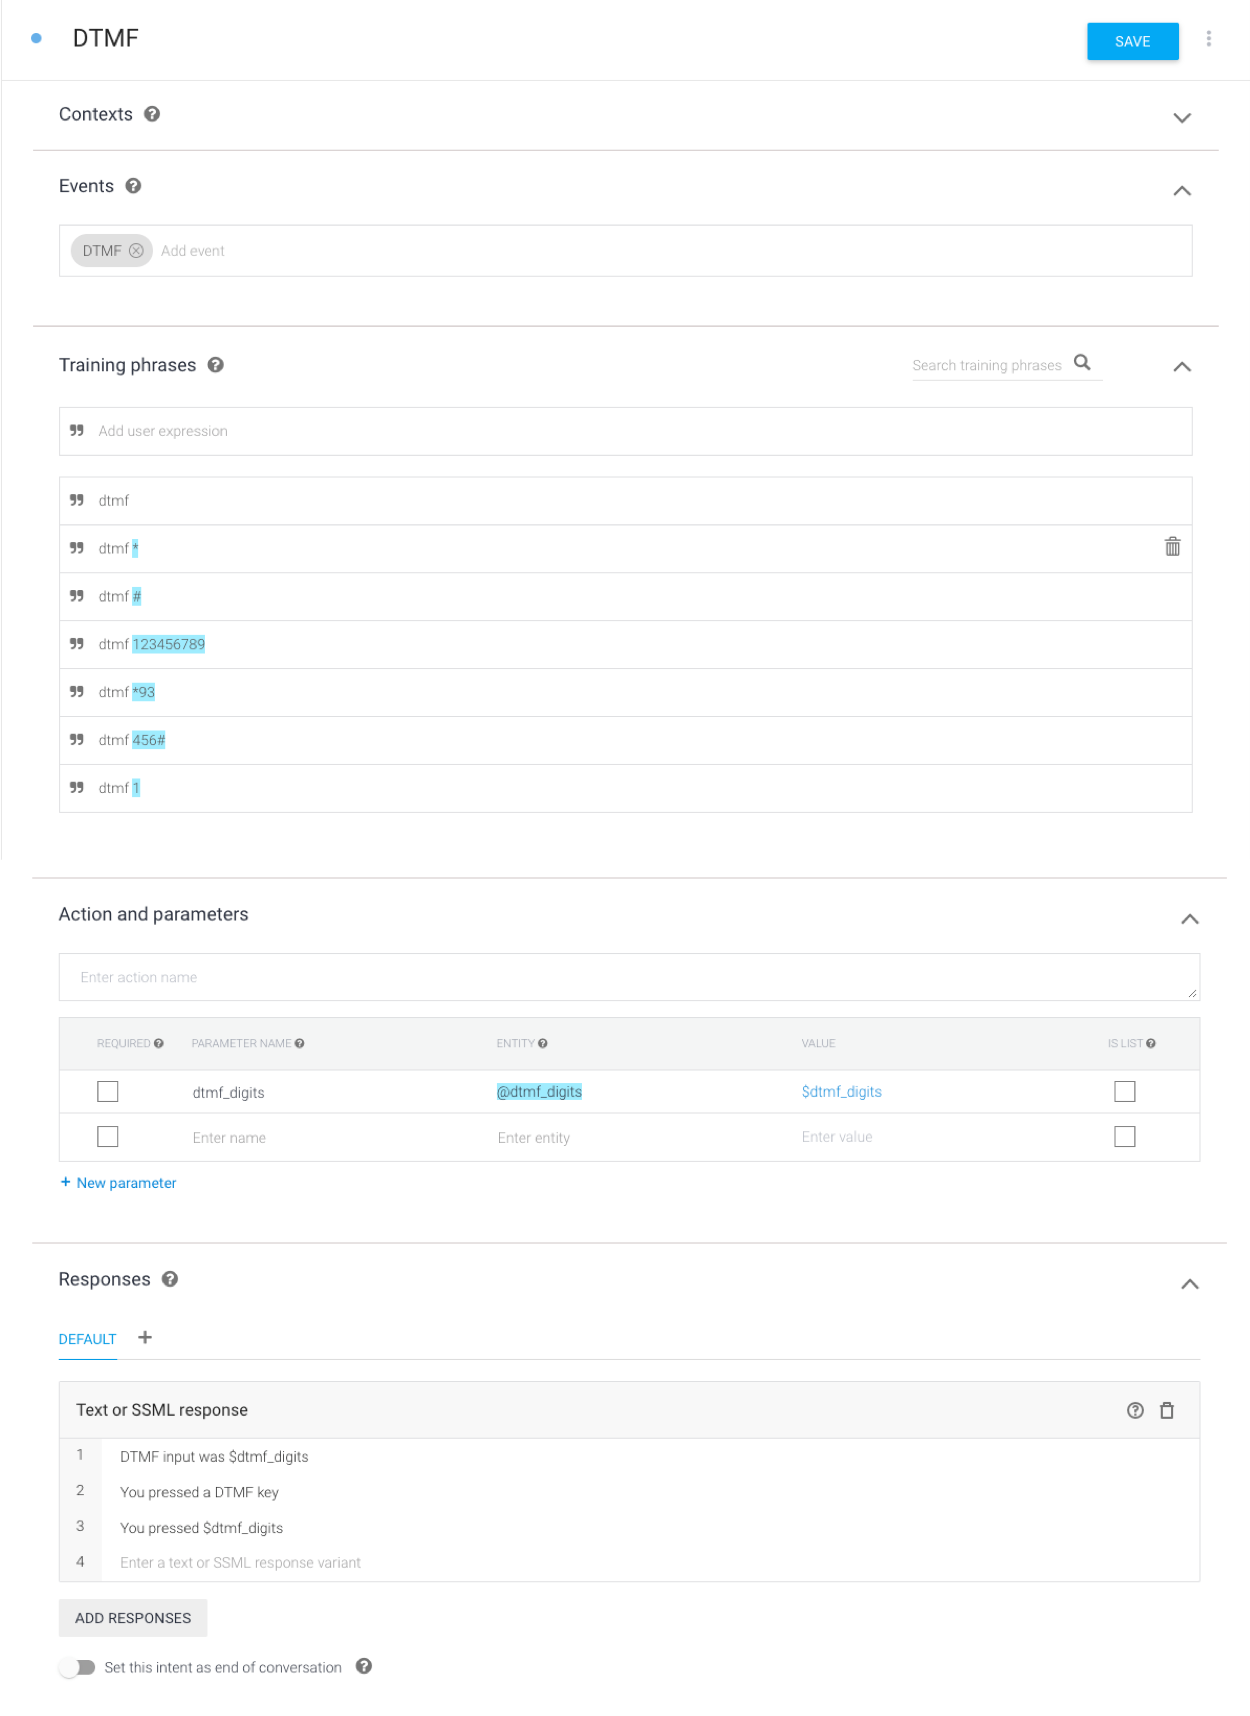Click the Events help question icon
This screenshot has width=1250, height=1716.
pos(133,186)
